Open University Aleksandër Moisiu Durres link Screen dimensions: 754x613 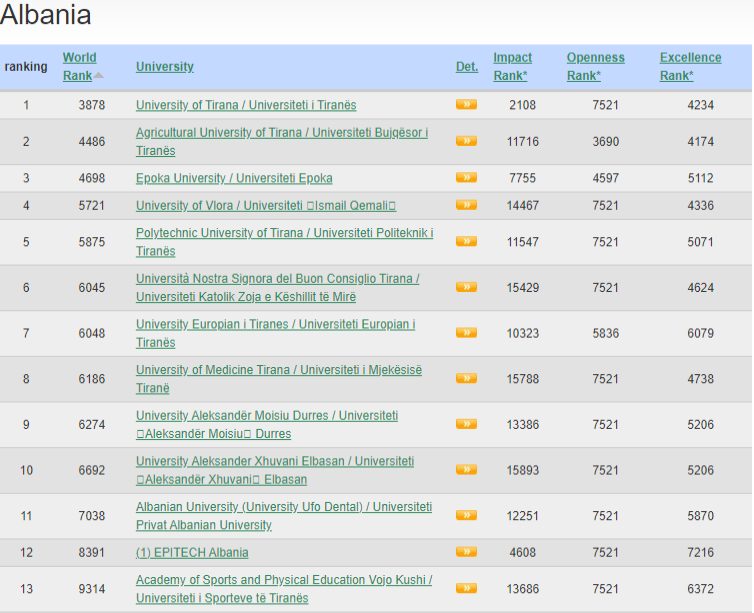tap(267, 416)
